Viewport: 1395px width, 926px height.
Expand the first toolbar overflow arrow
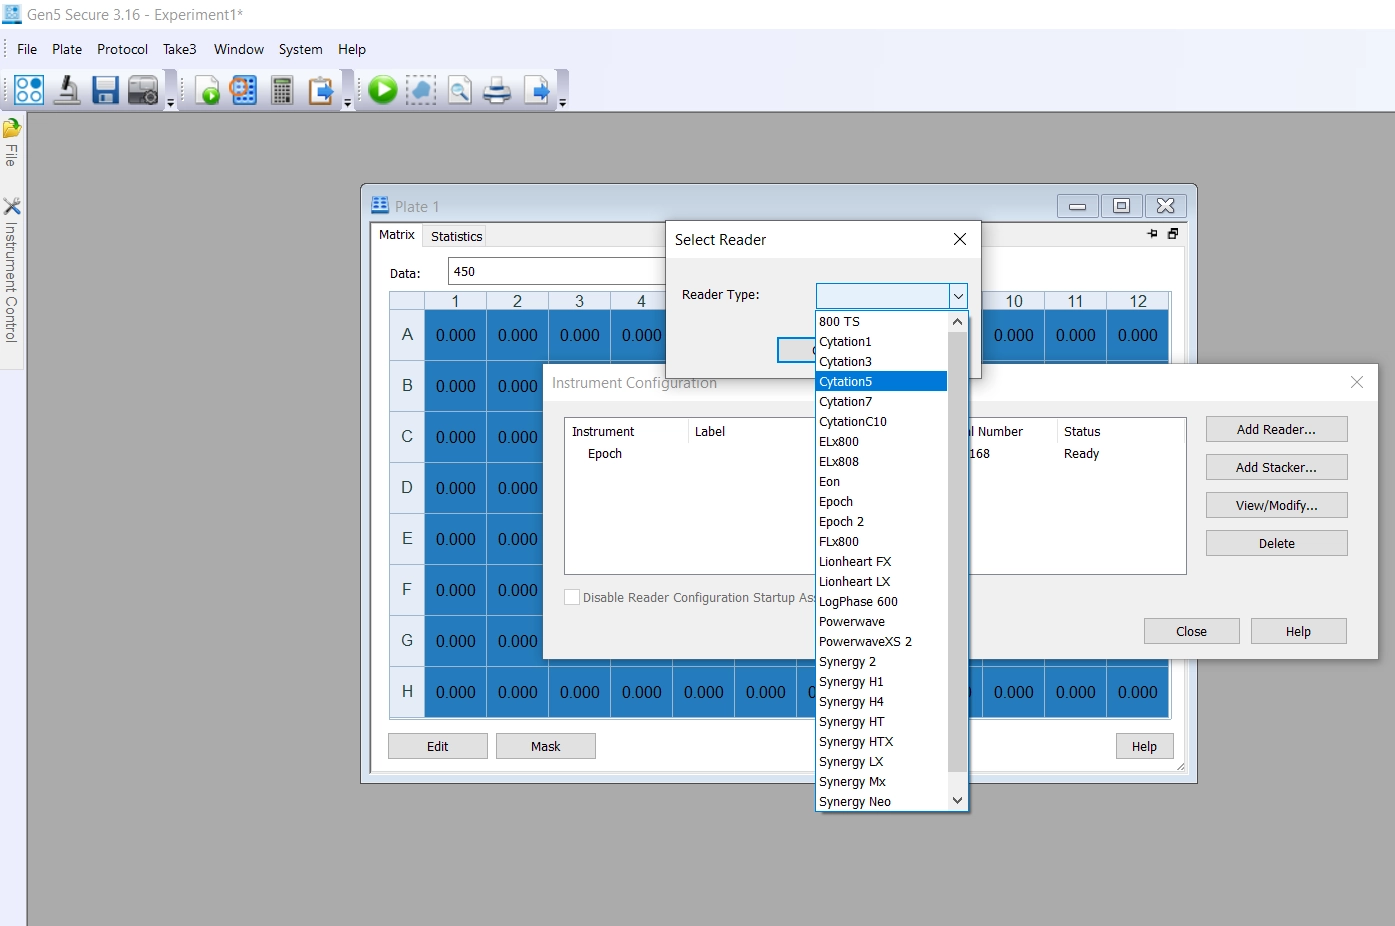pyautogui.click(x=171, y=103)
